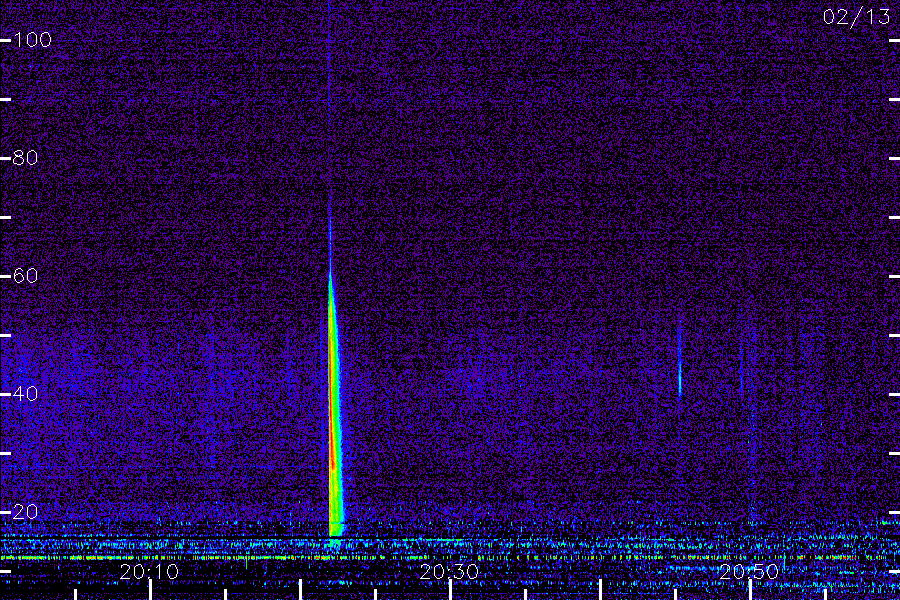Click the 100 frequency axis label

[32, 40]
